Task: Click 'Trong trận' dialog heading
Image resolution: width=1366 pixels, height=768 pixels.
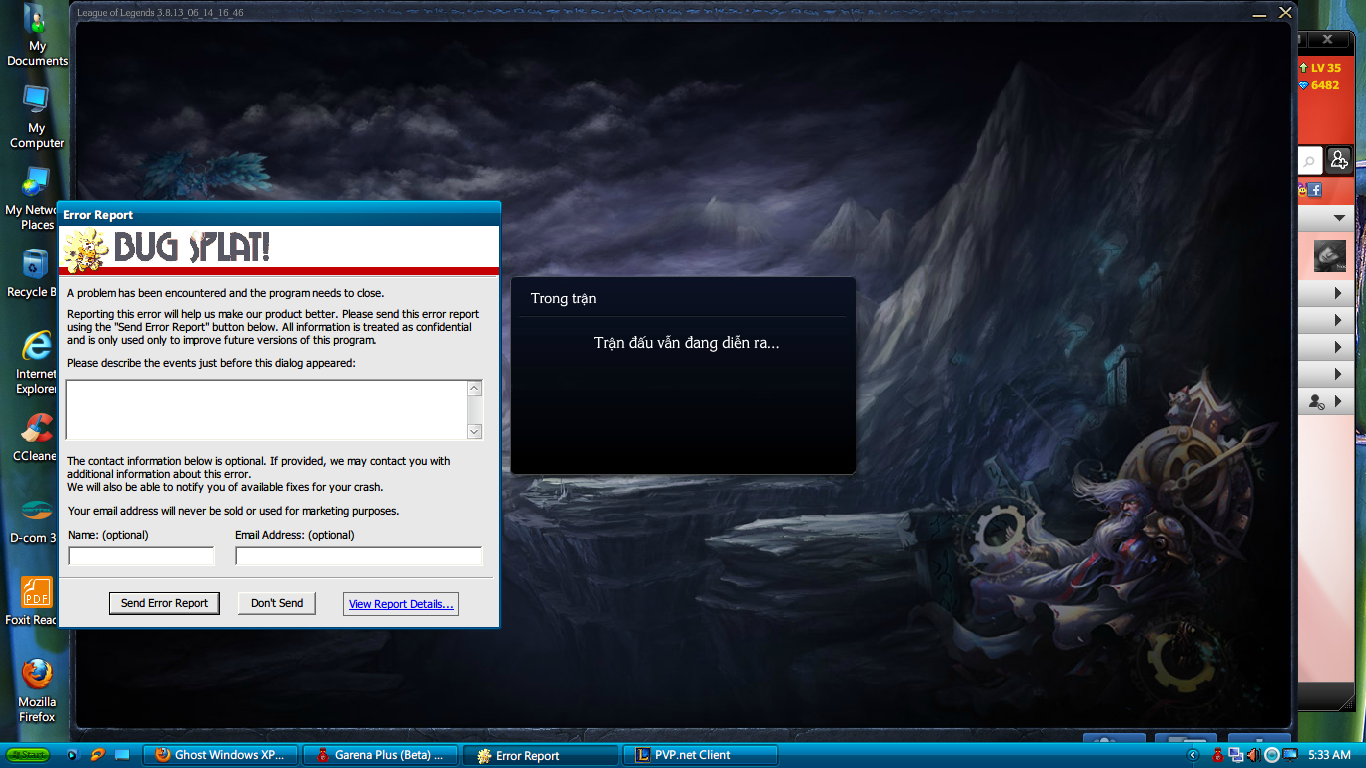Action: pos(563,298)
